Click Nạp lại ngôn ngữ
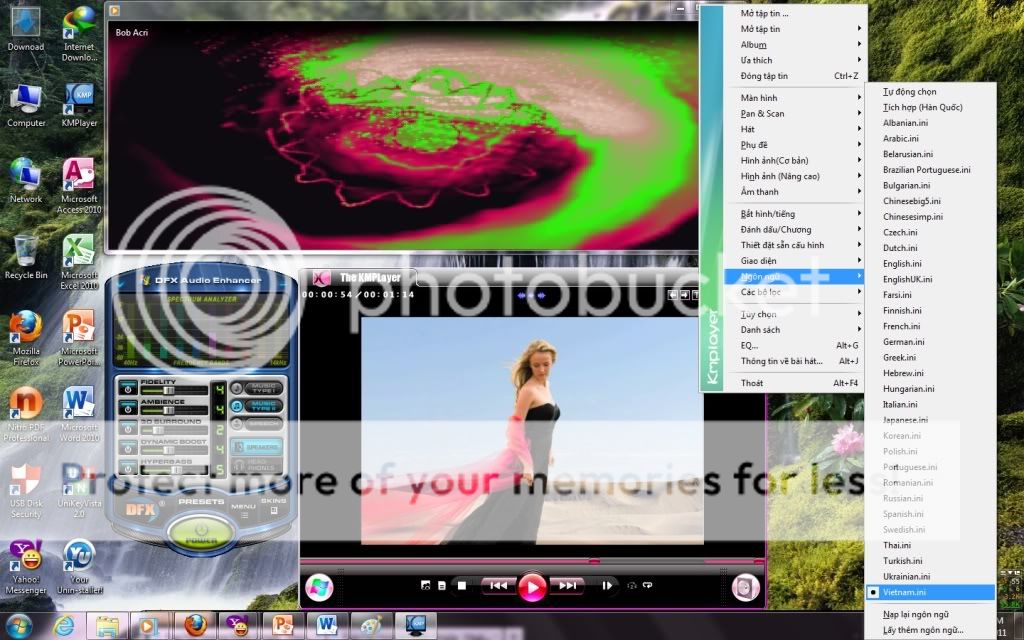The image size is (1024, 640). click(930, 615)
